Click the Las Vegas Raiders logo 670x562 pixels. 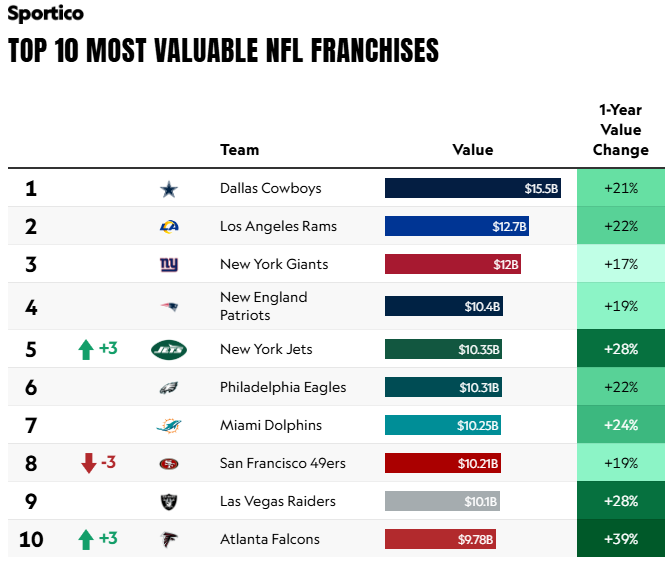pyautogui.click(x=169, y=502)
